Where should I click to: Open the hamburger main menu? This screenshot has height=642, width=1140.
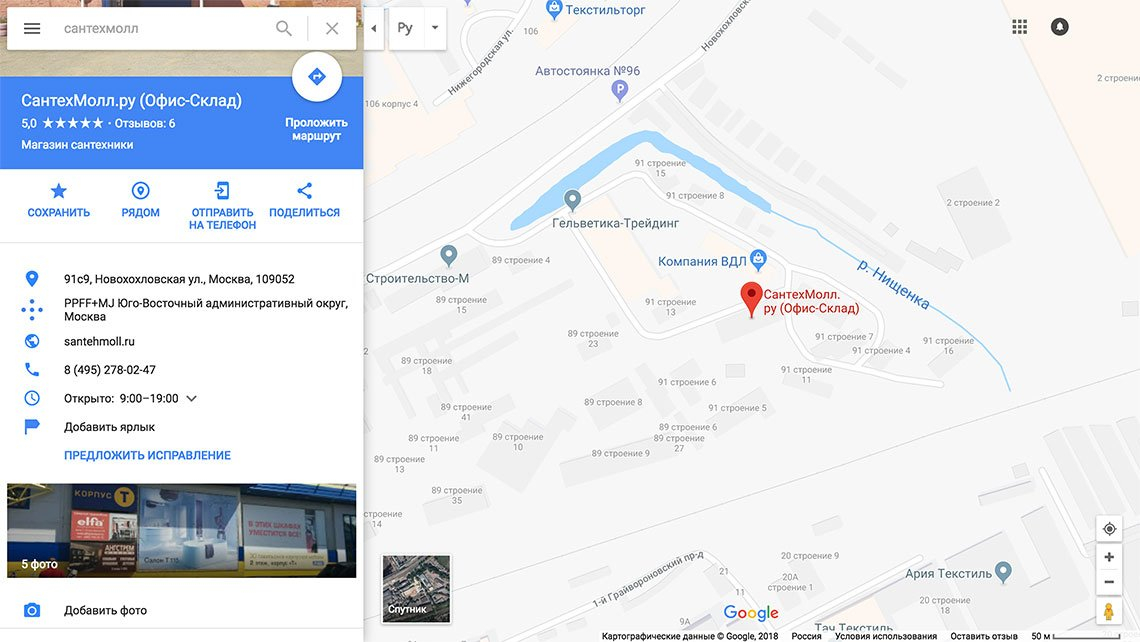pyautogui.click(x=32, y=28)
